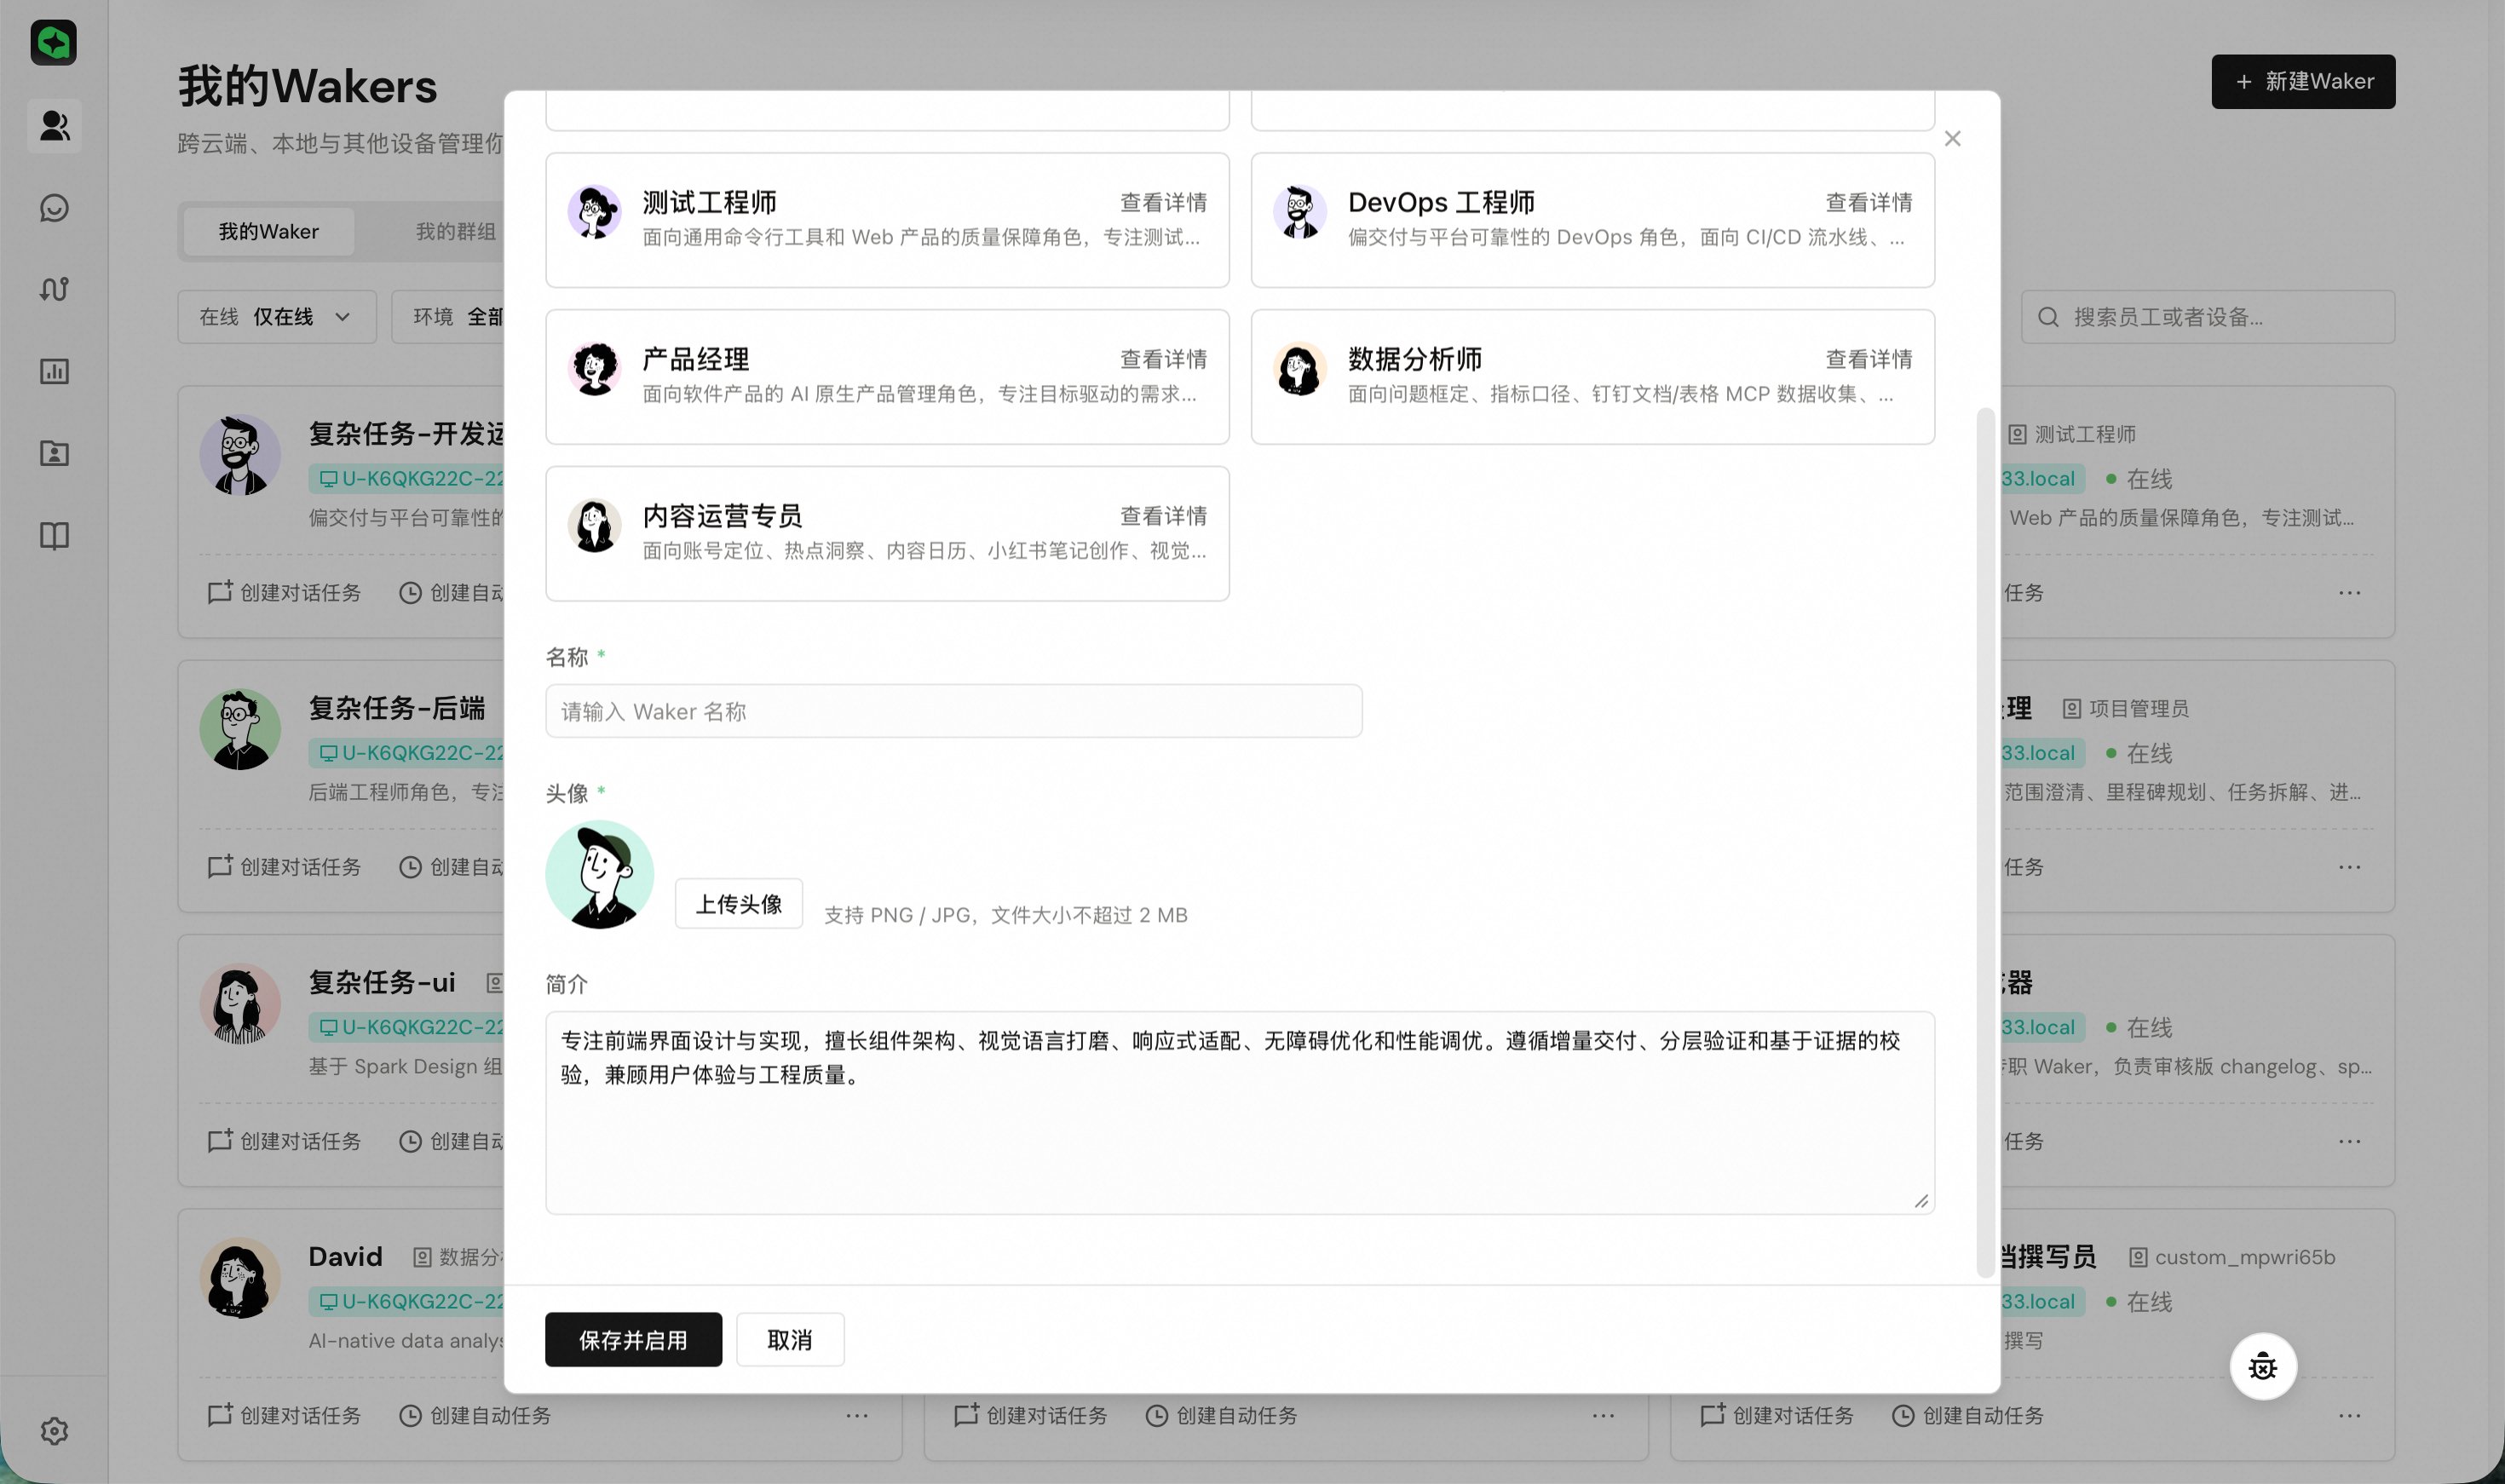The width and height of the screenshot is (2505, 1484).
Task: Click the search magnifier icon
Action: pyautogui.click(x=2048, y=317)
